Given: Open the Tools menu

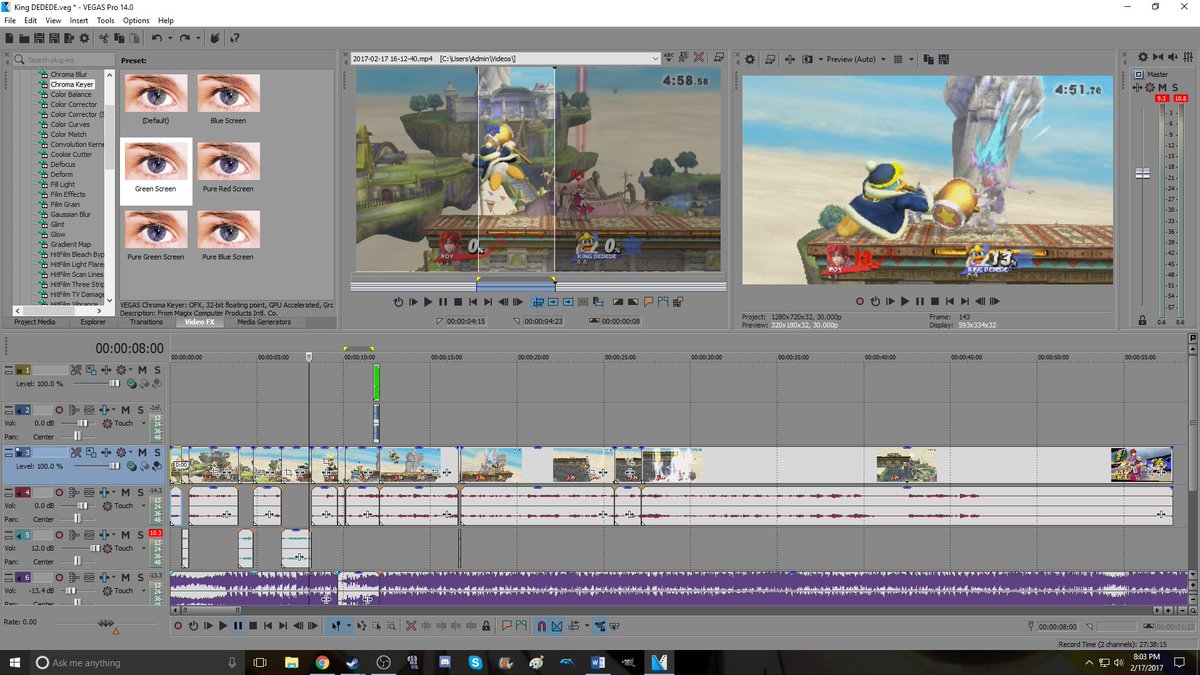Looking at the screenshot, I should click(106, 20).
